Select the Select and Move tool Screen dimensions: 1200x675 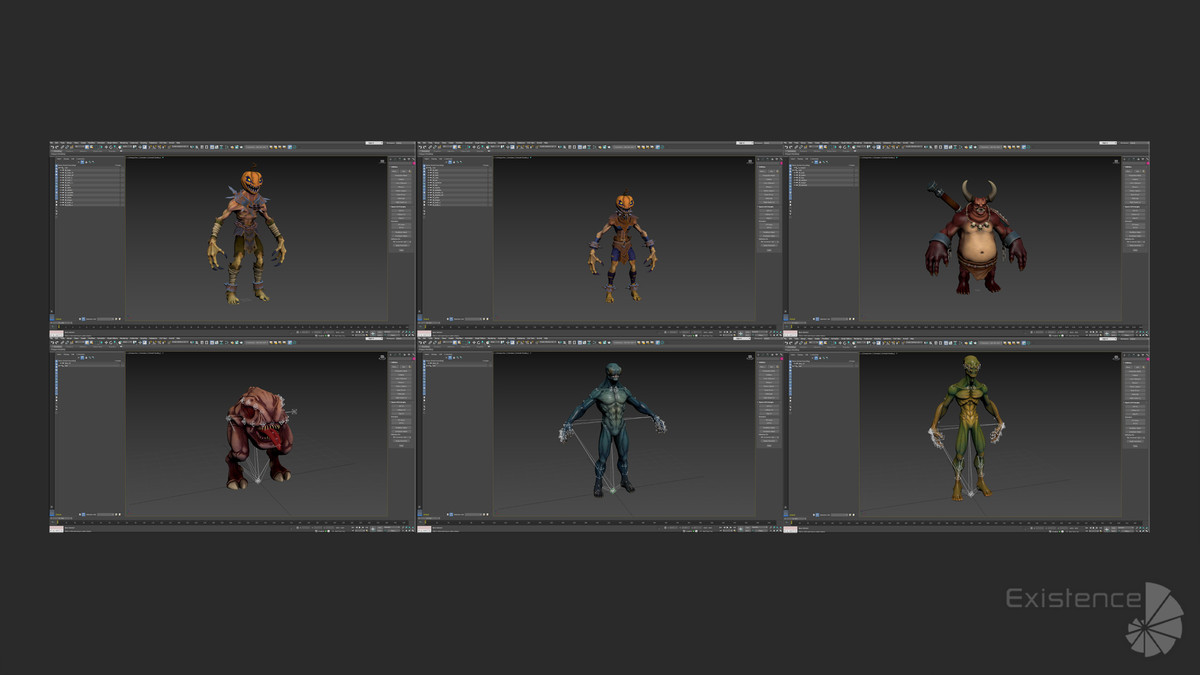tap(106, 147)
